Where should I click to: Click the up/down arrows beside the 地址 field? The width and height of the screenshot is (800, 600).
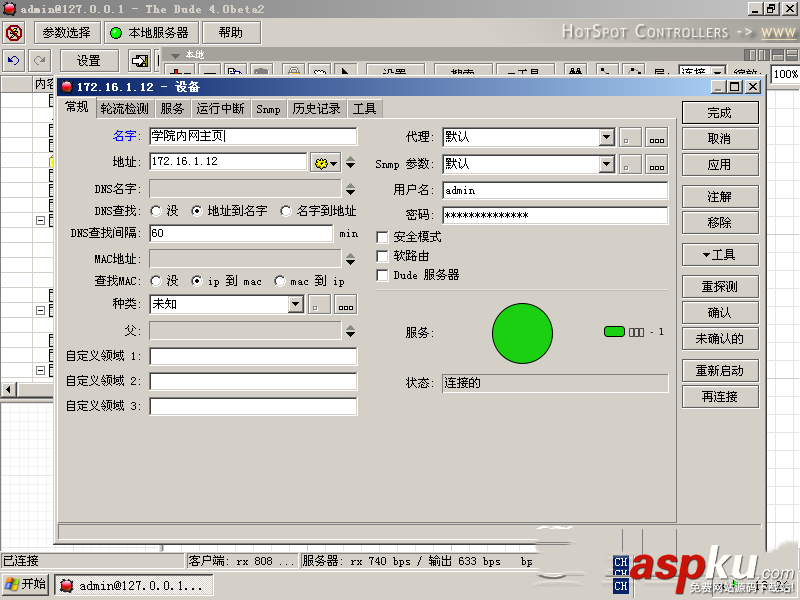351,163
